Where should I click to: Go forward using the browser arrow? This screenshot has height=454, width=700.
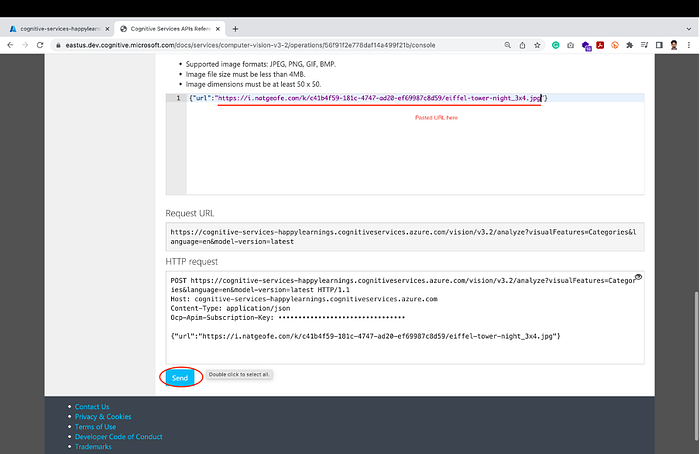pyautogui.click(x=25, y=45)
